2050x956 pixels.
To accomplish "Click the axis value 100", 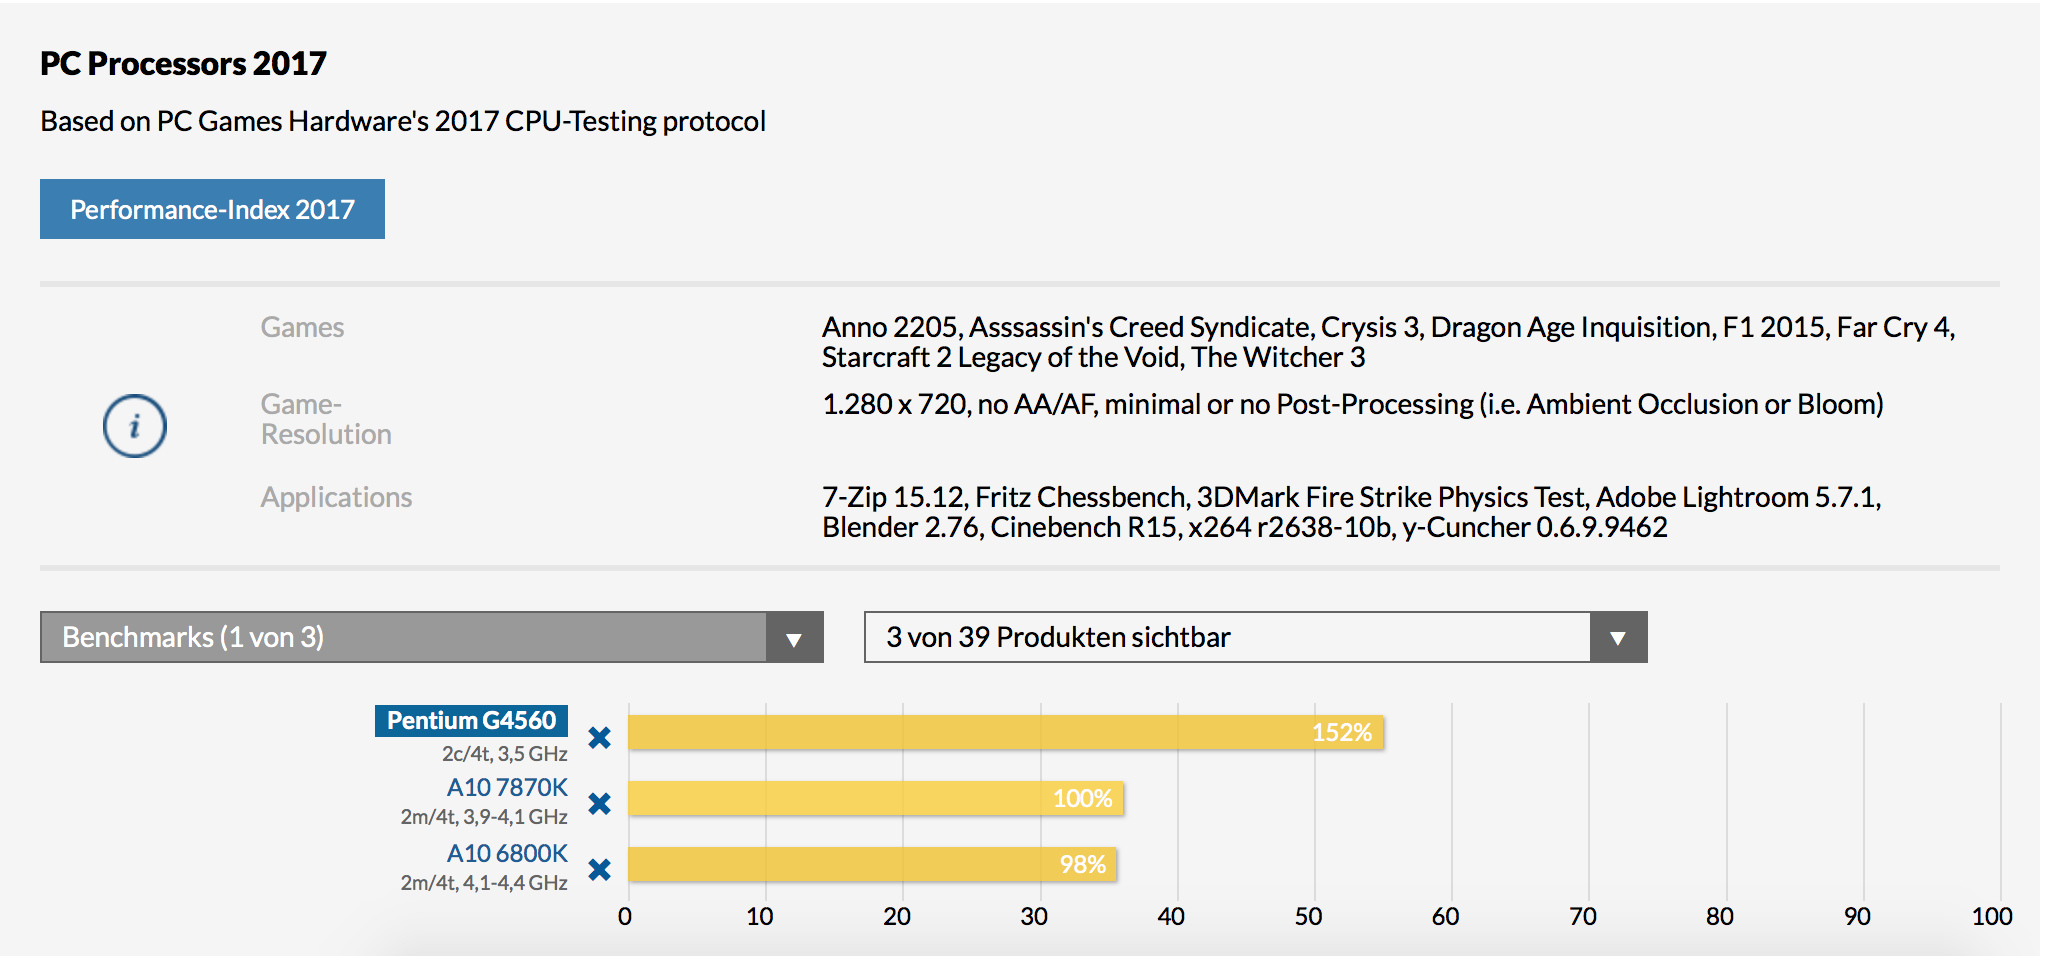I will click(1992, 916).
